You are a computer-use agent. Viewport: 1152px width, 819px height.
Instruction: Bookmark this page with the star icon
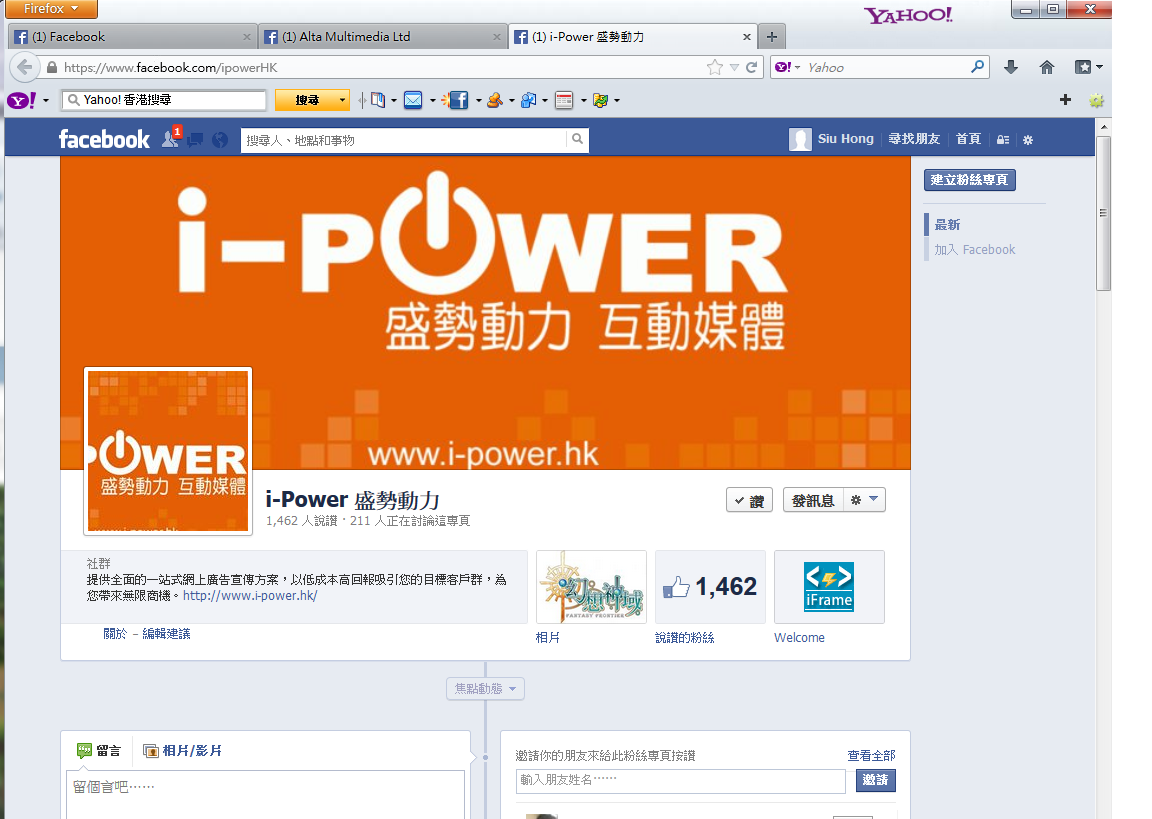[x=714, y=68]
